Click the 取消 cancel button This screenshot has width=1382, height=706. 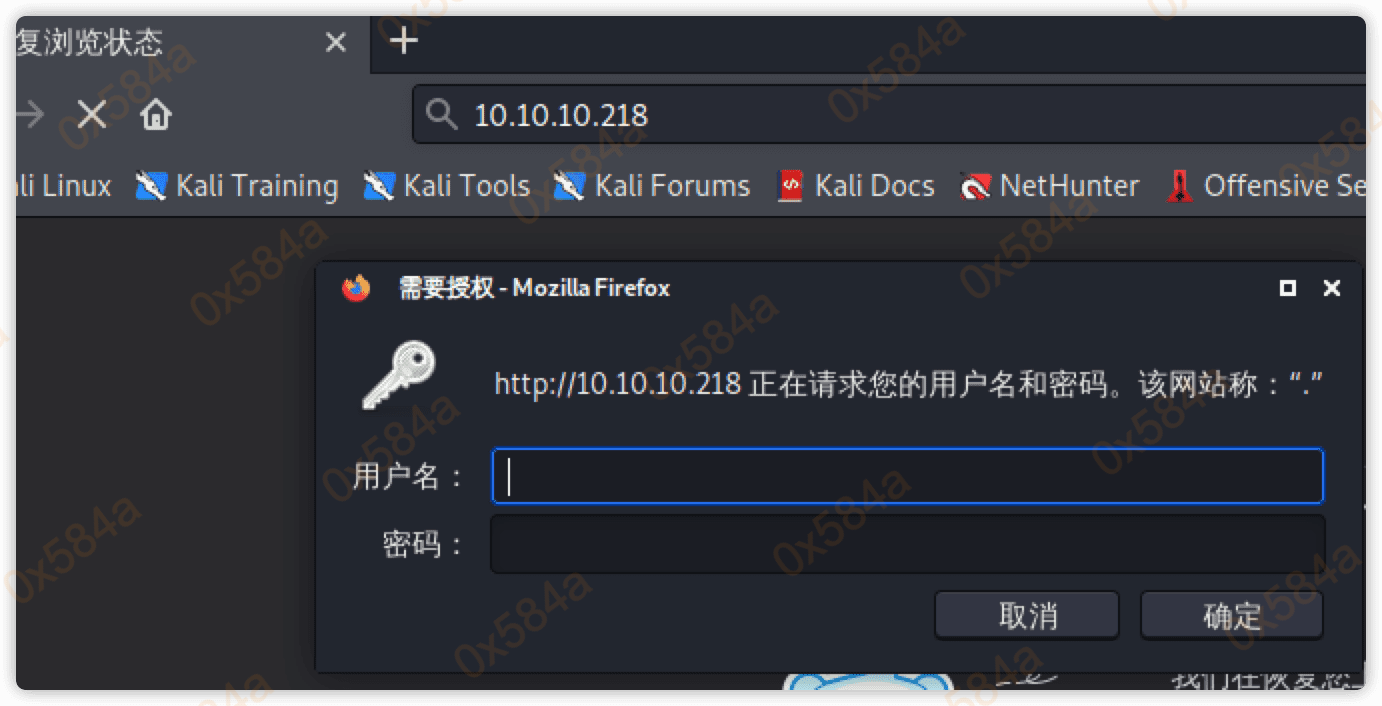tap(1027, 615)
